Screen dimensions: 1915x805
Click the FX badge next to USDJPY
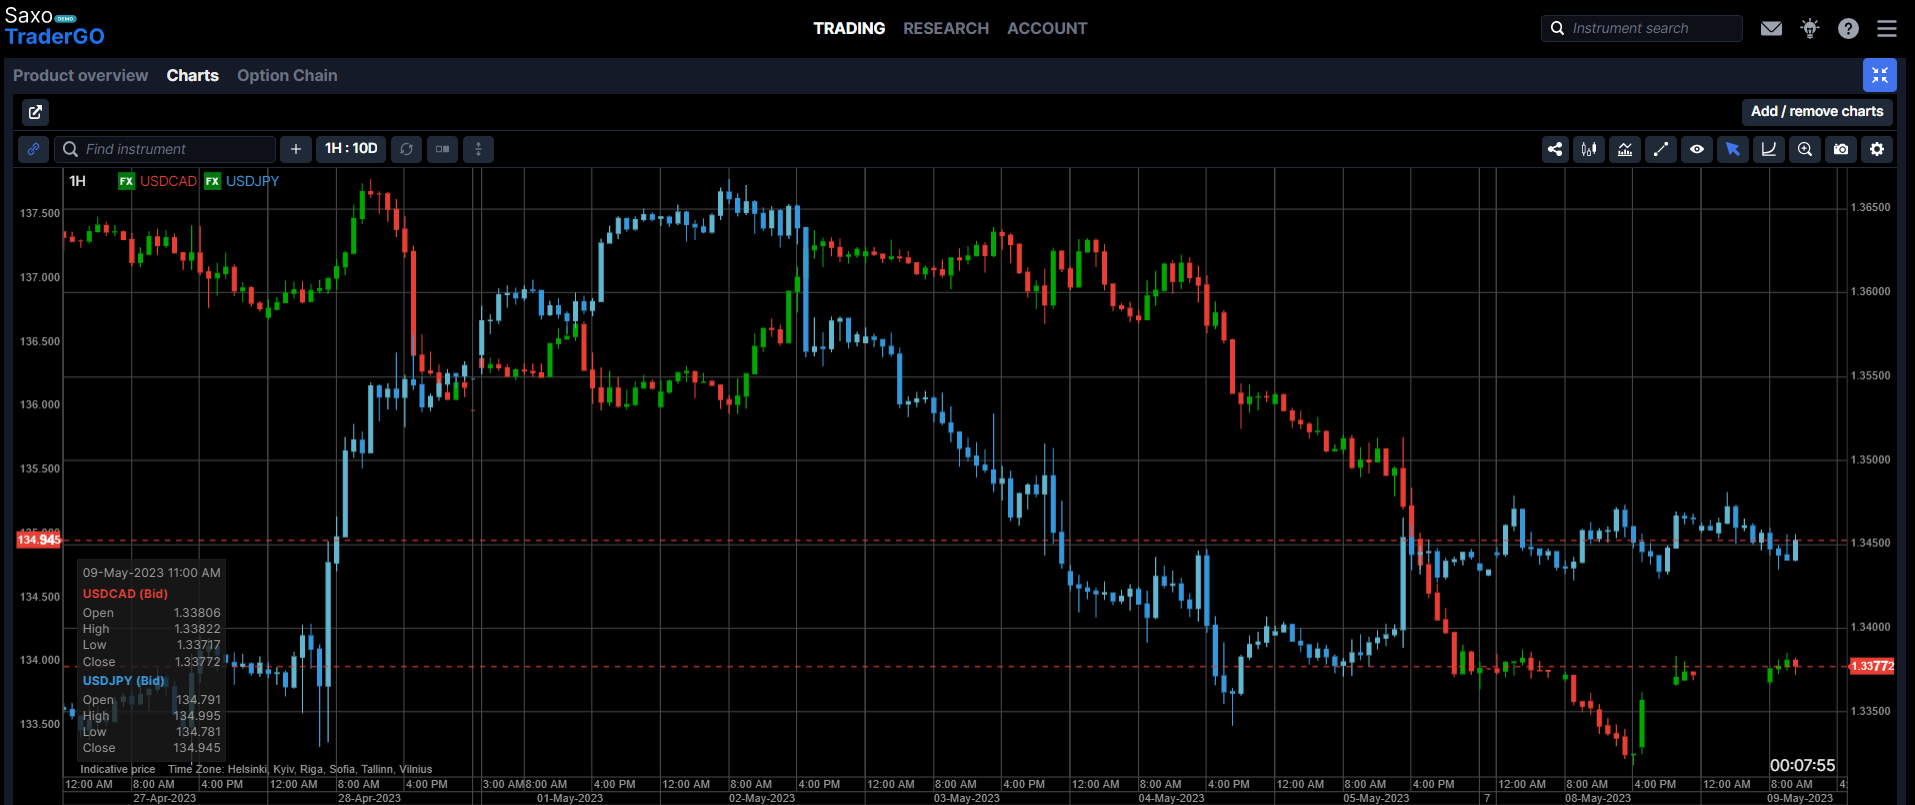tap(212, 181)
